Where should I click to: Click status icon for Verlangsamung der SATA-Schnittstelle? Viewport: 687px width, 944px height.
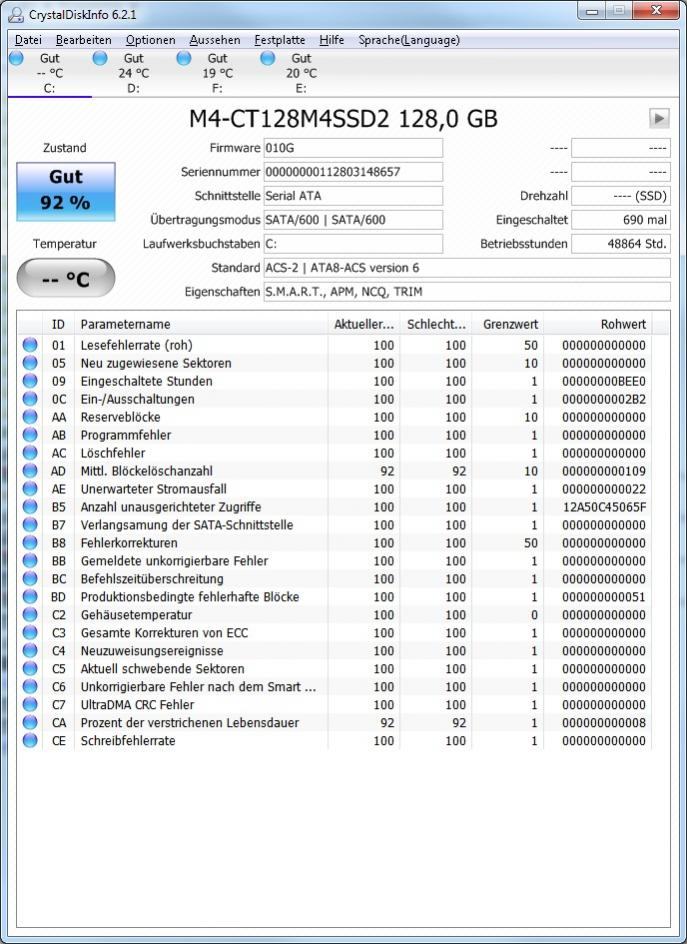[x=30, y=525]
